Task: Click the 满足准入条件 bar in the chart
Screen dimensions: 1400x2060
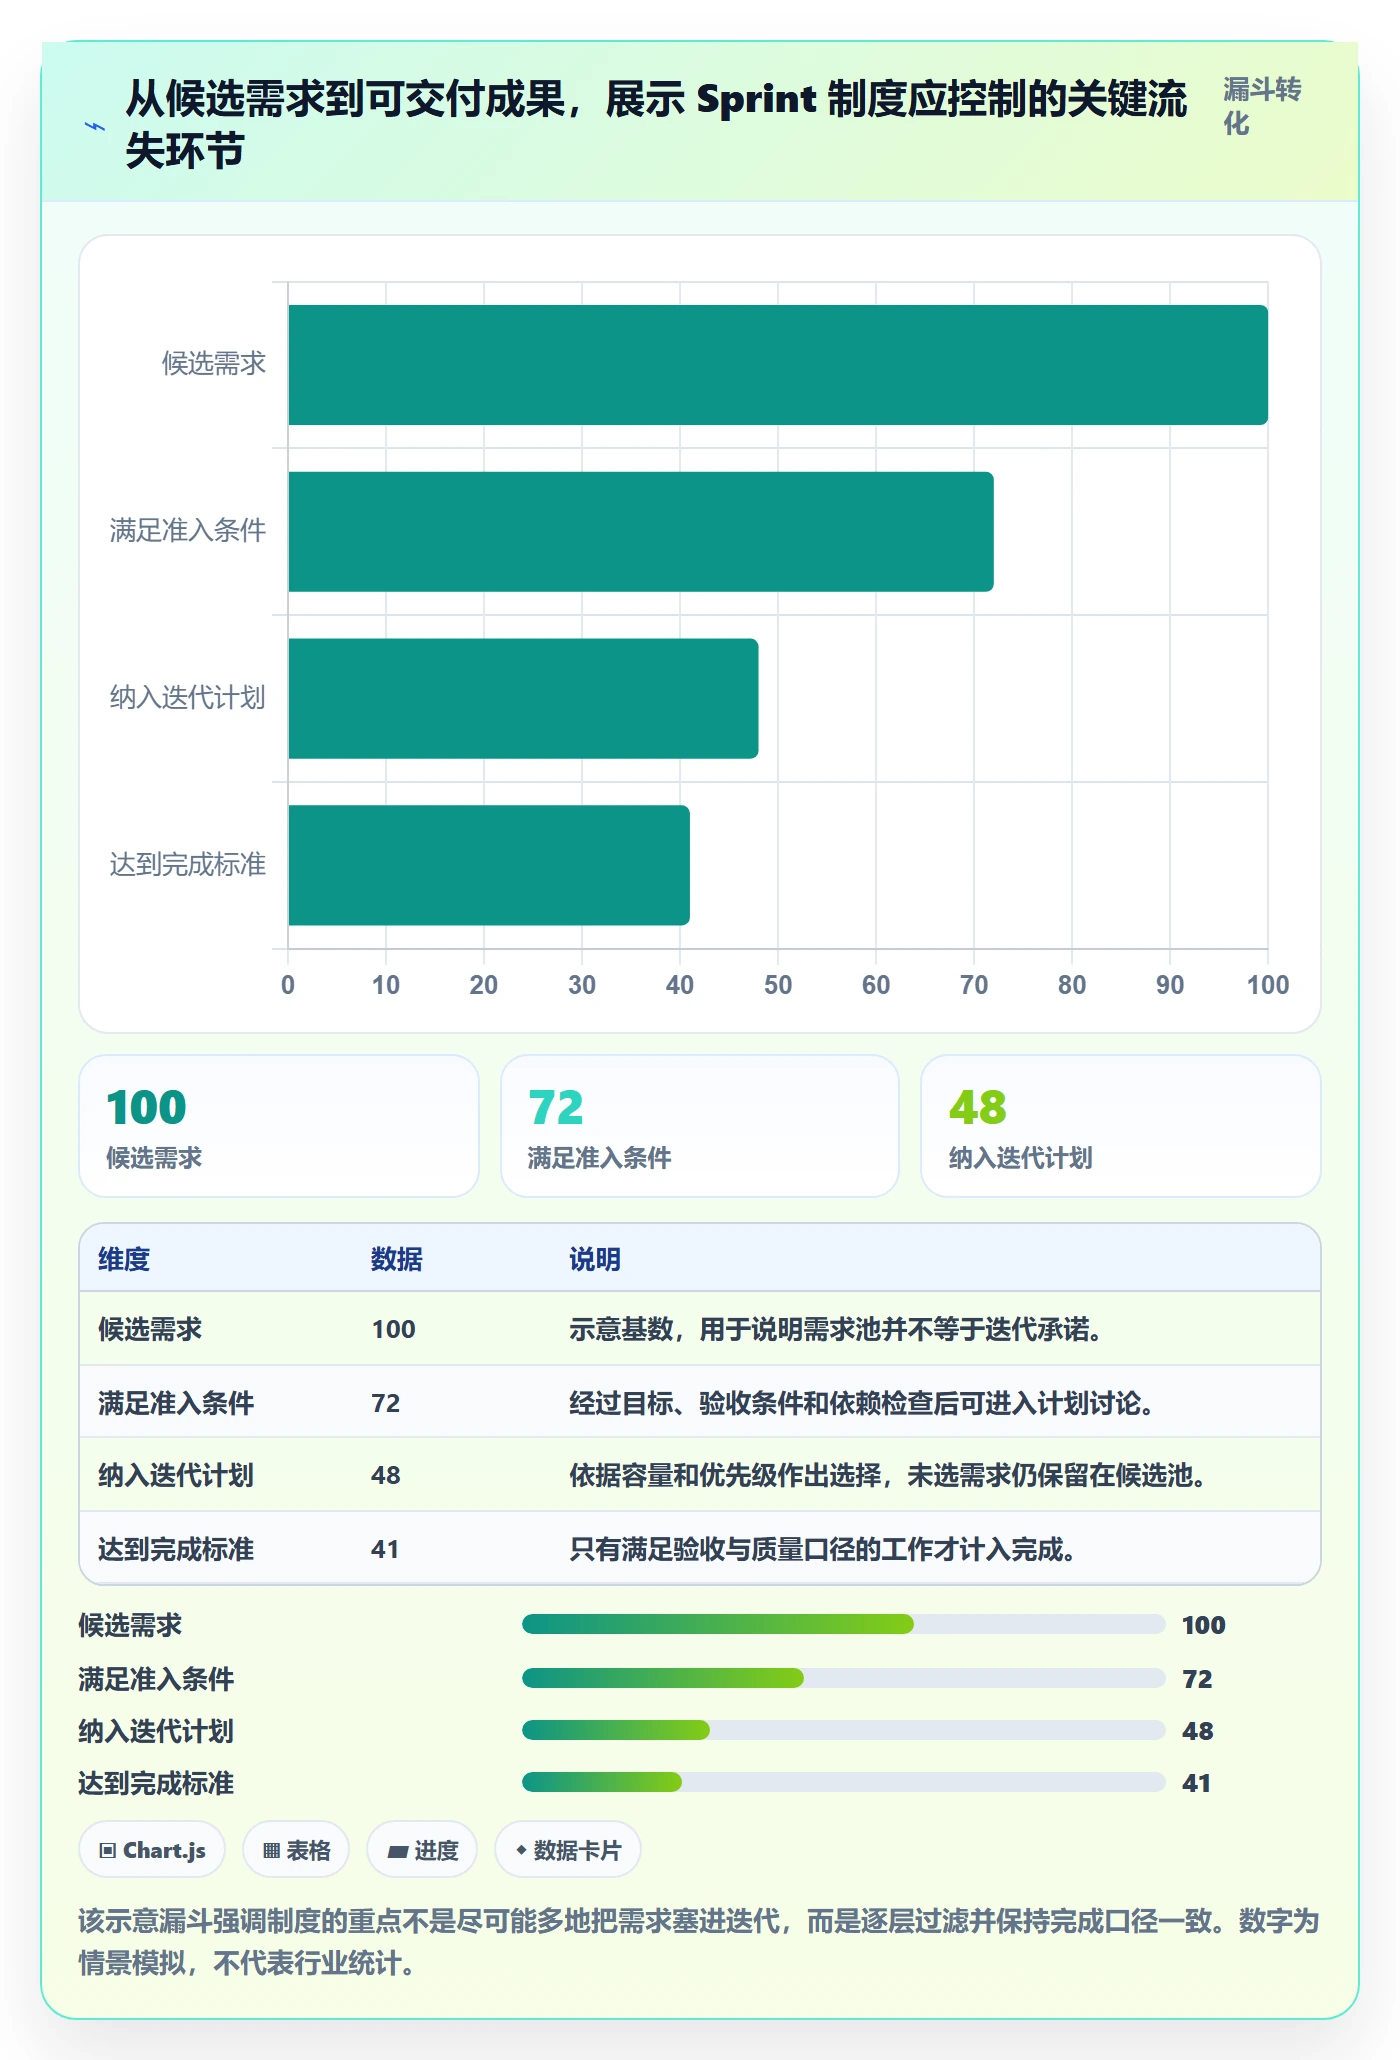Action: [641, 532]
